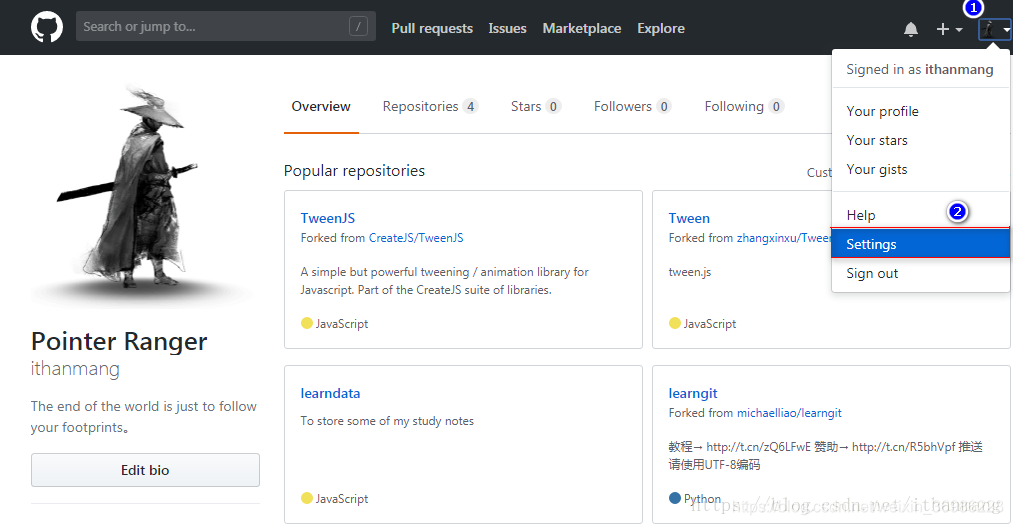The height and width of the screenshot is (525, 1013).
Task: Click the Edit bio button
Action: click(x=145, y=470)
